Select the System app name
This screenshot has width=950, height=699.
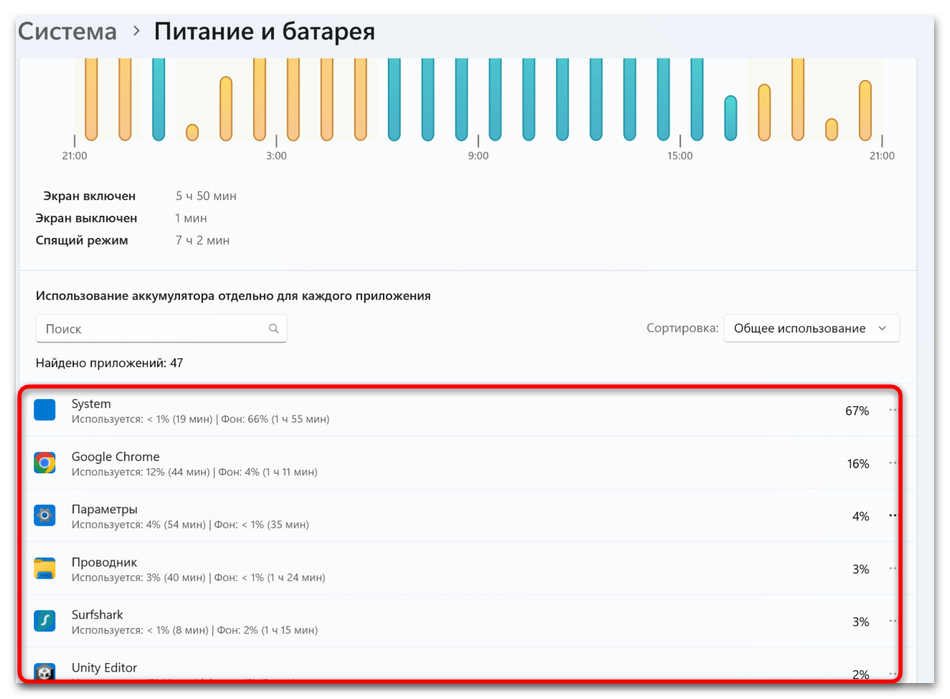tap(91, 403)
